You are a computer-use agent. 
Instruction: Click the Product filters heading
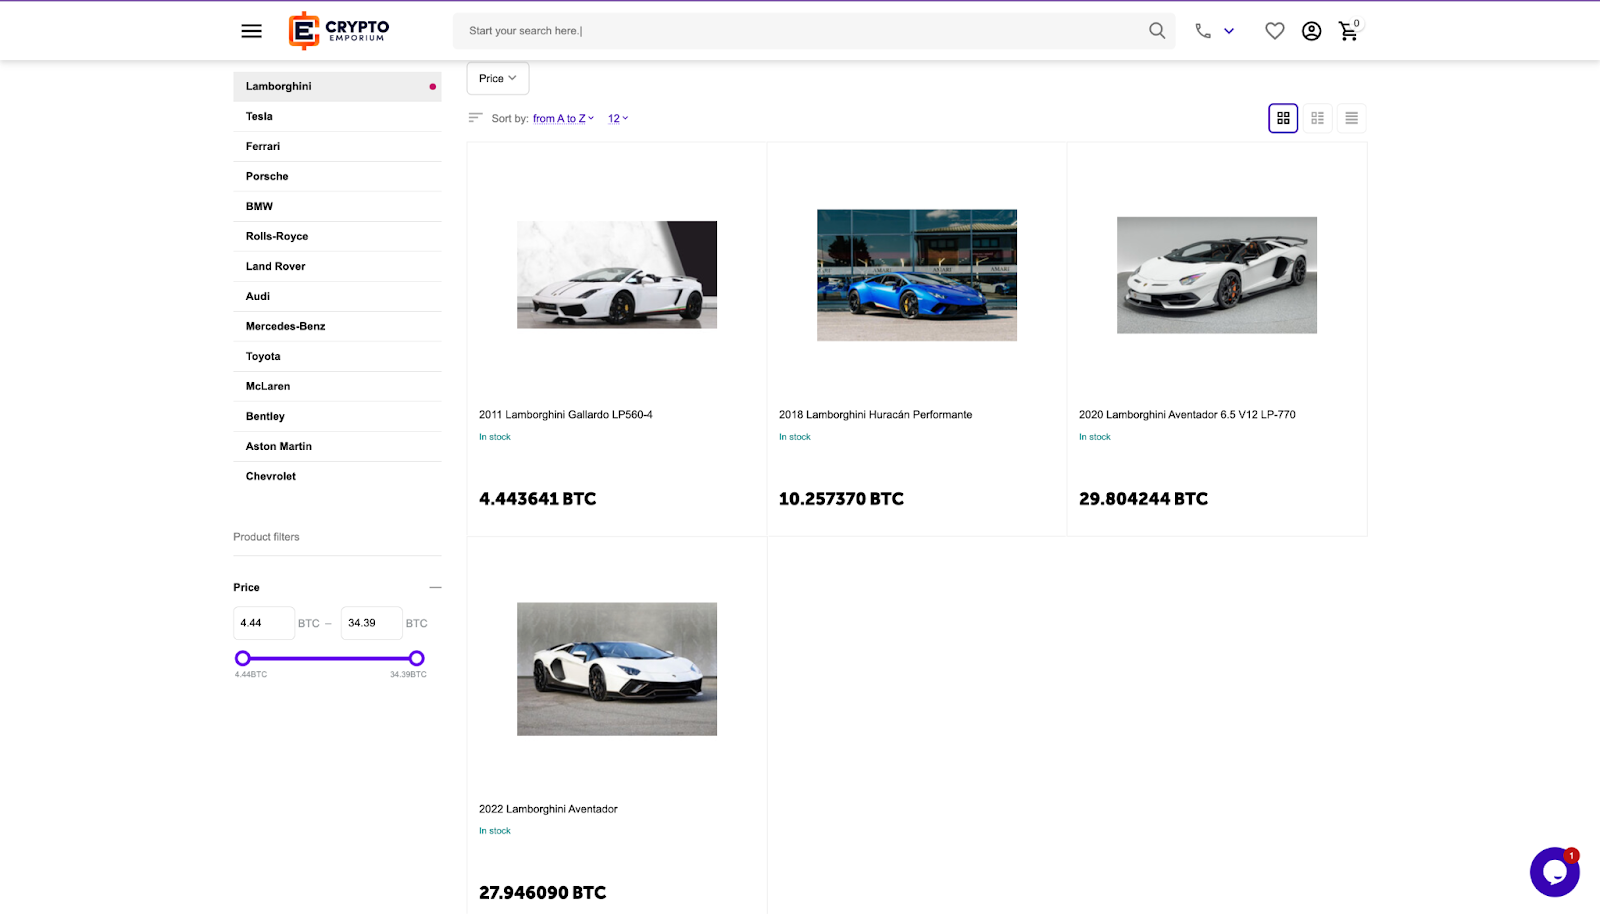click(x=267, y=537)
